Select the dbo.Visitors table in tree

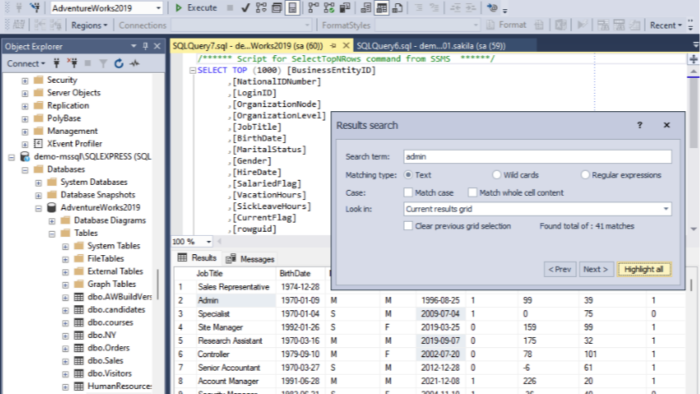pos(109,373)
